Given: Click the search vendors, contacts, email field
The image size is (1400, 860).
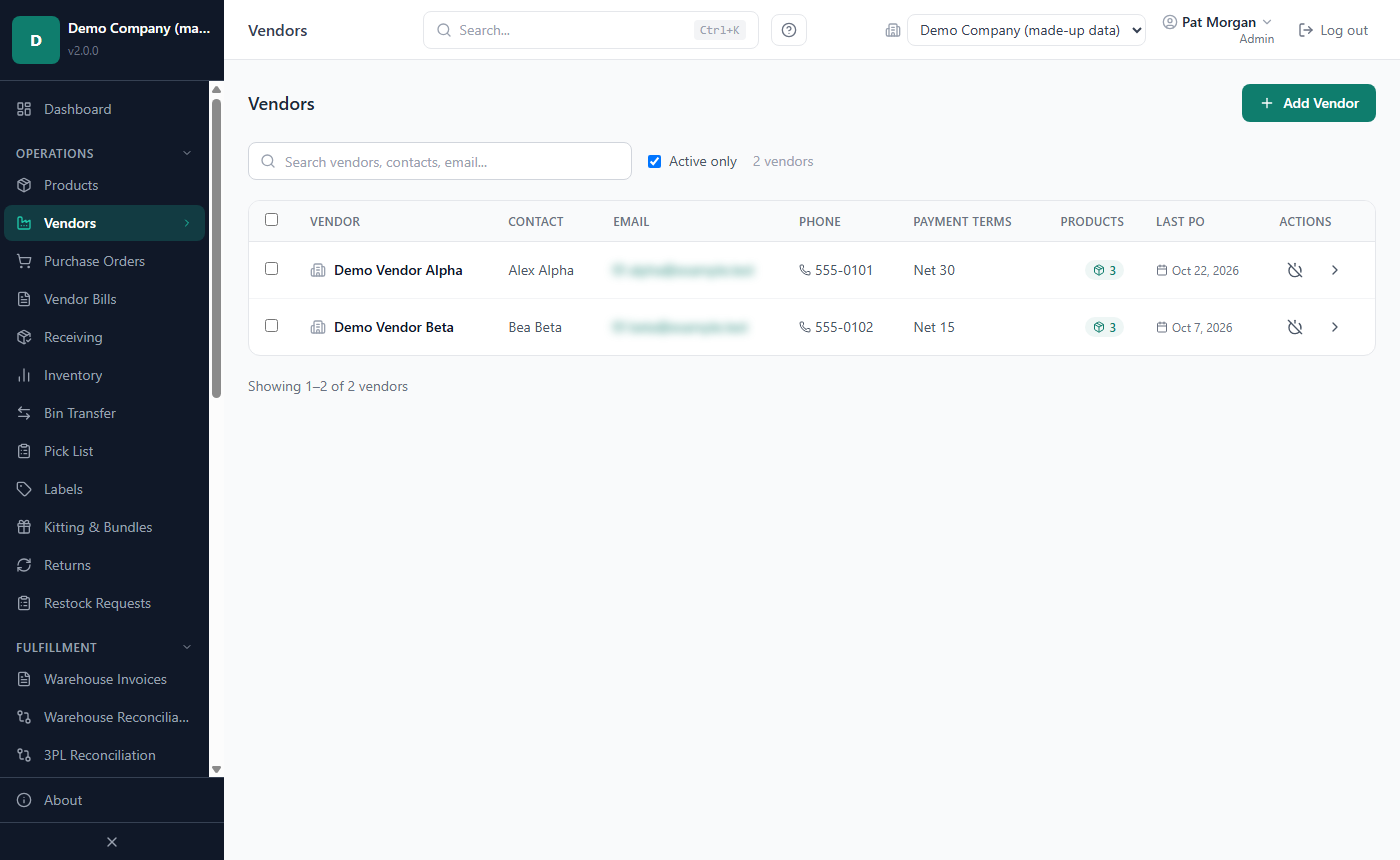Looking at the screenshot, I should tap(440, 161).
